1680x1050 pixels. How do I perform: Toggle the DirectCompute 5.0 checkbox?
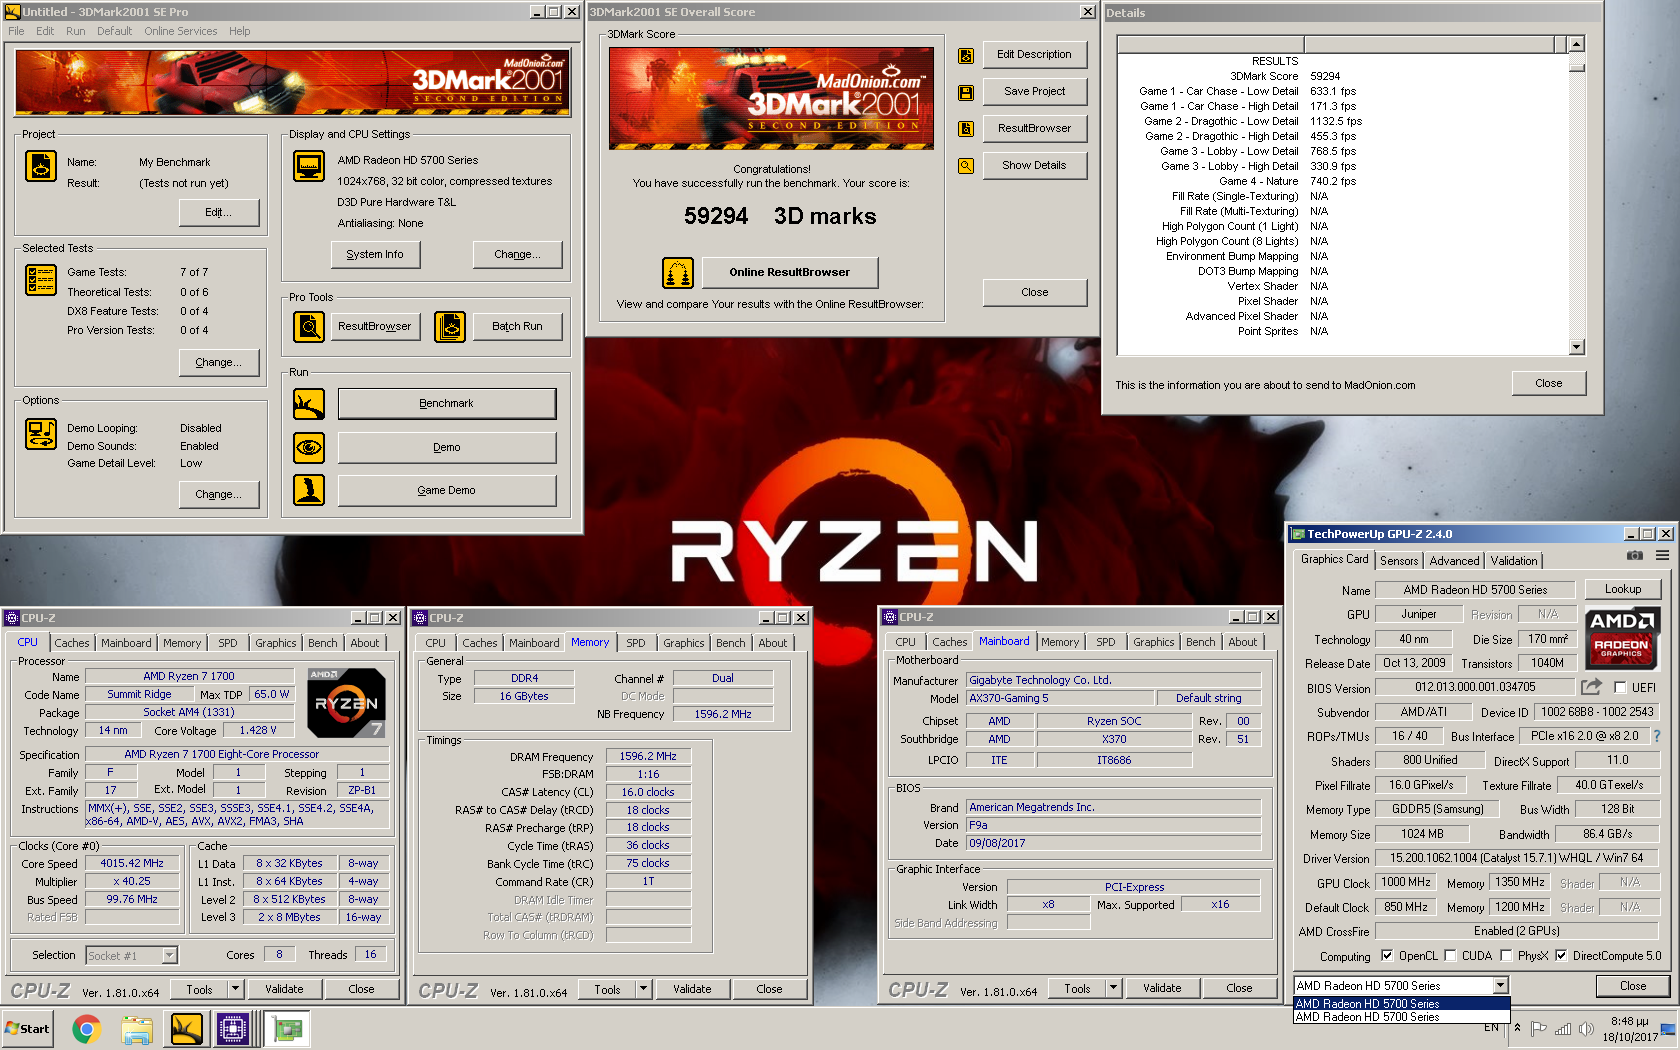(1561, 956)
